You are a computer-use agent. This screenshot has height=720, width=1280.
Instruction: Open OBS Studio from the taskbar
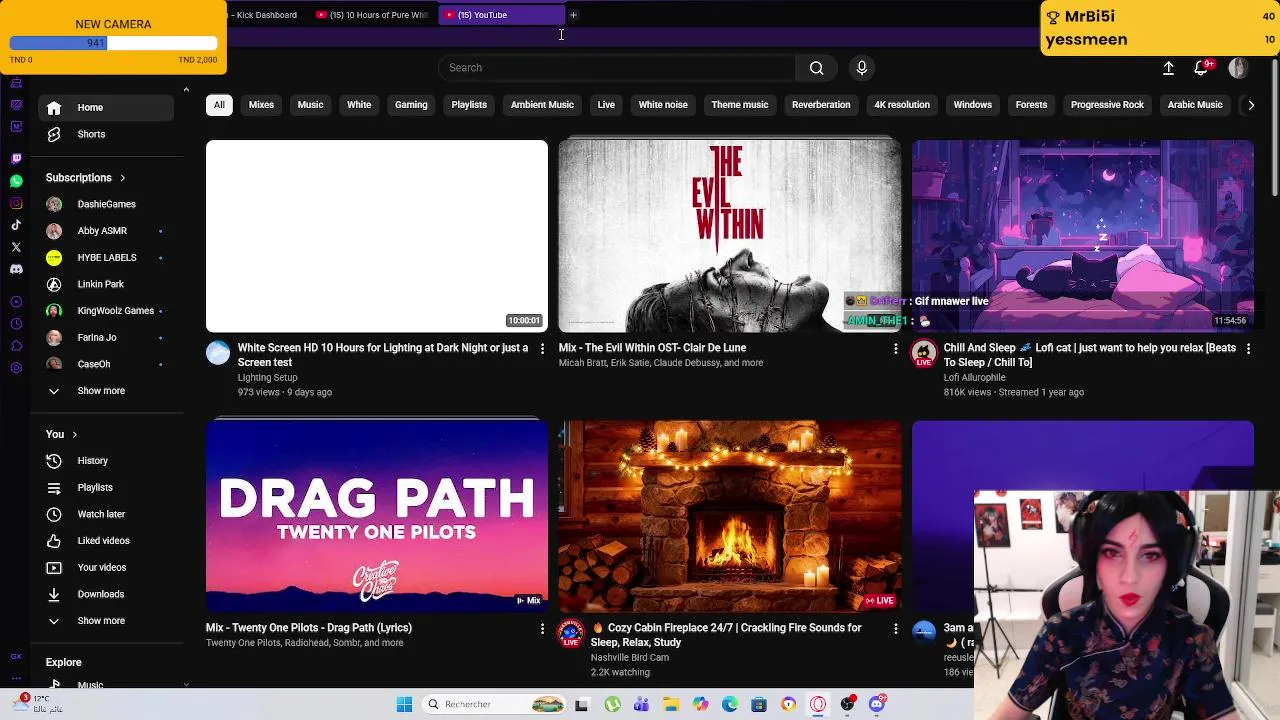[x=848, y=704]
